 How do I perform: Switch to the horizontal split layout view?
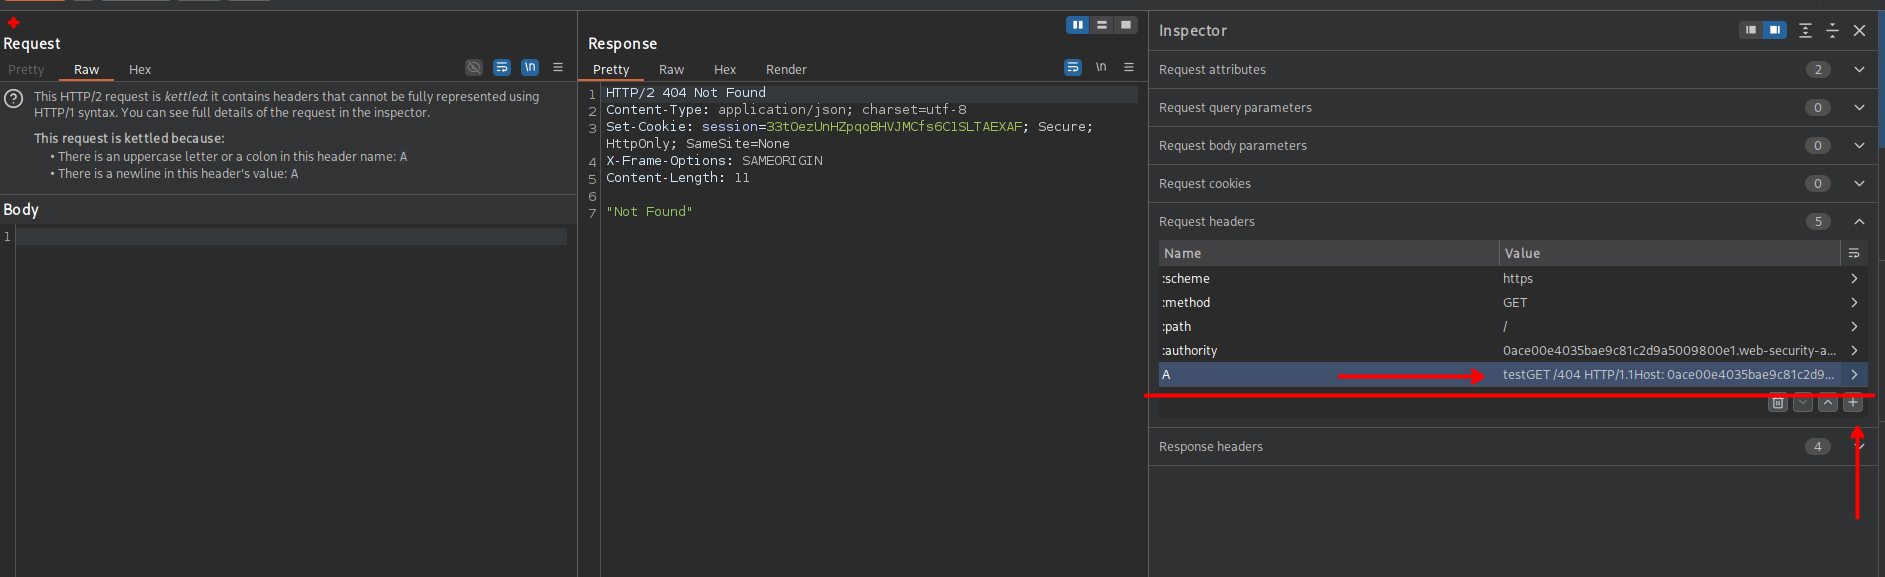(x=1102, y=25)
